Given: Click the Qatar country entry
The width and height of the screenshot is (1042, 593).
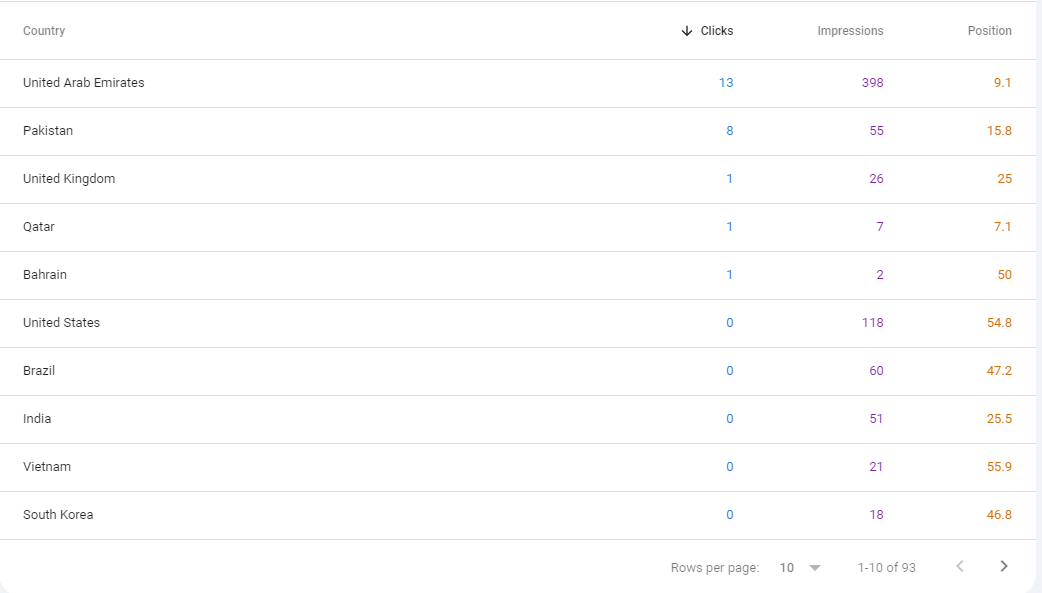Looking at the screenshot, I should [x=39, y=227].
